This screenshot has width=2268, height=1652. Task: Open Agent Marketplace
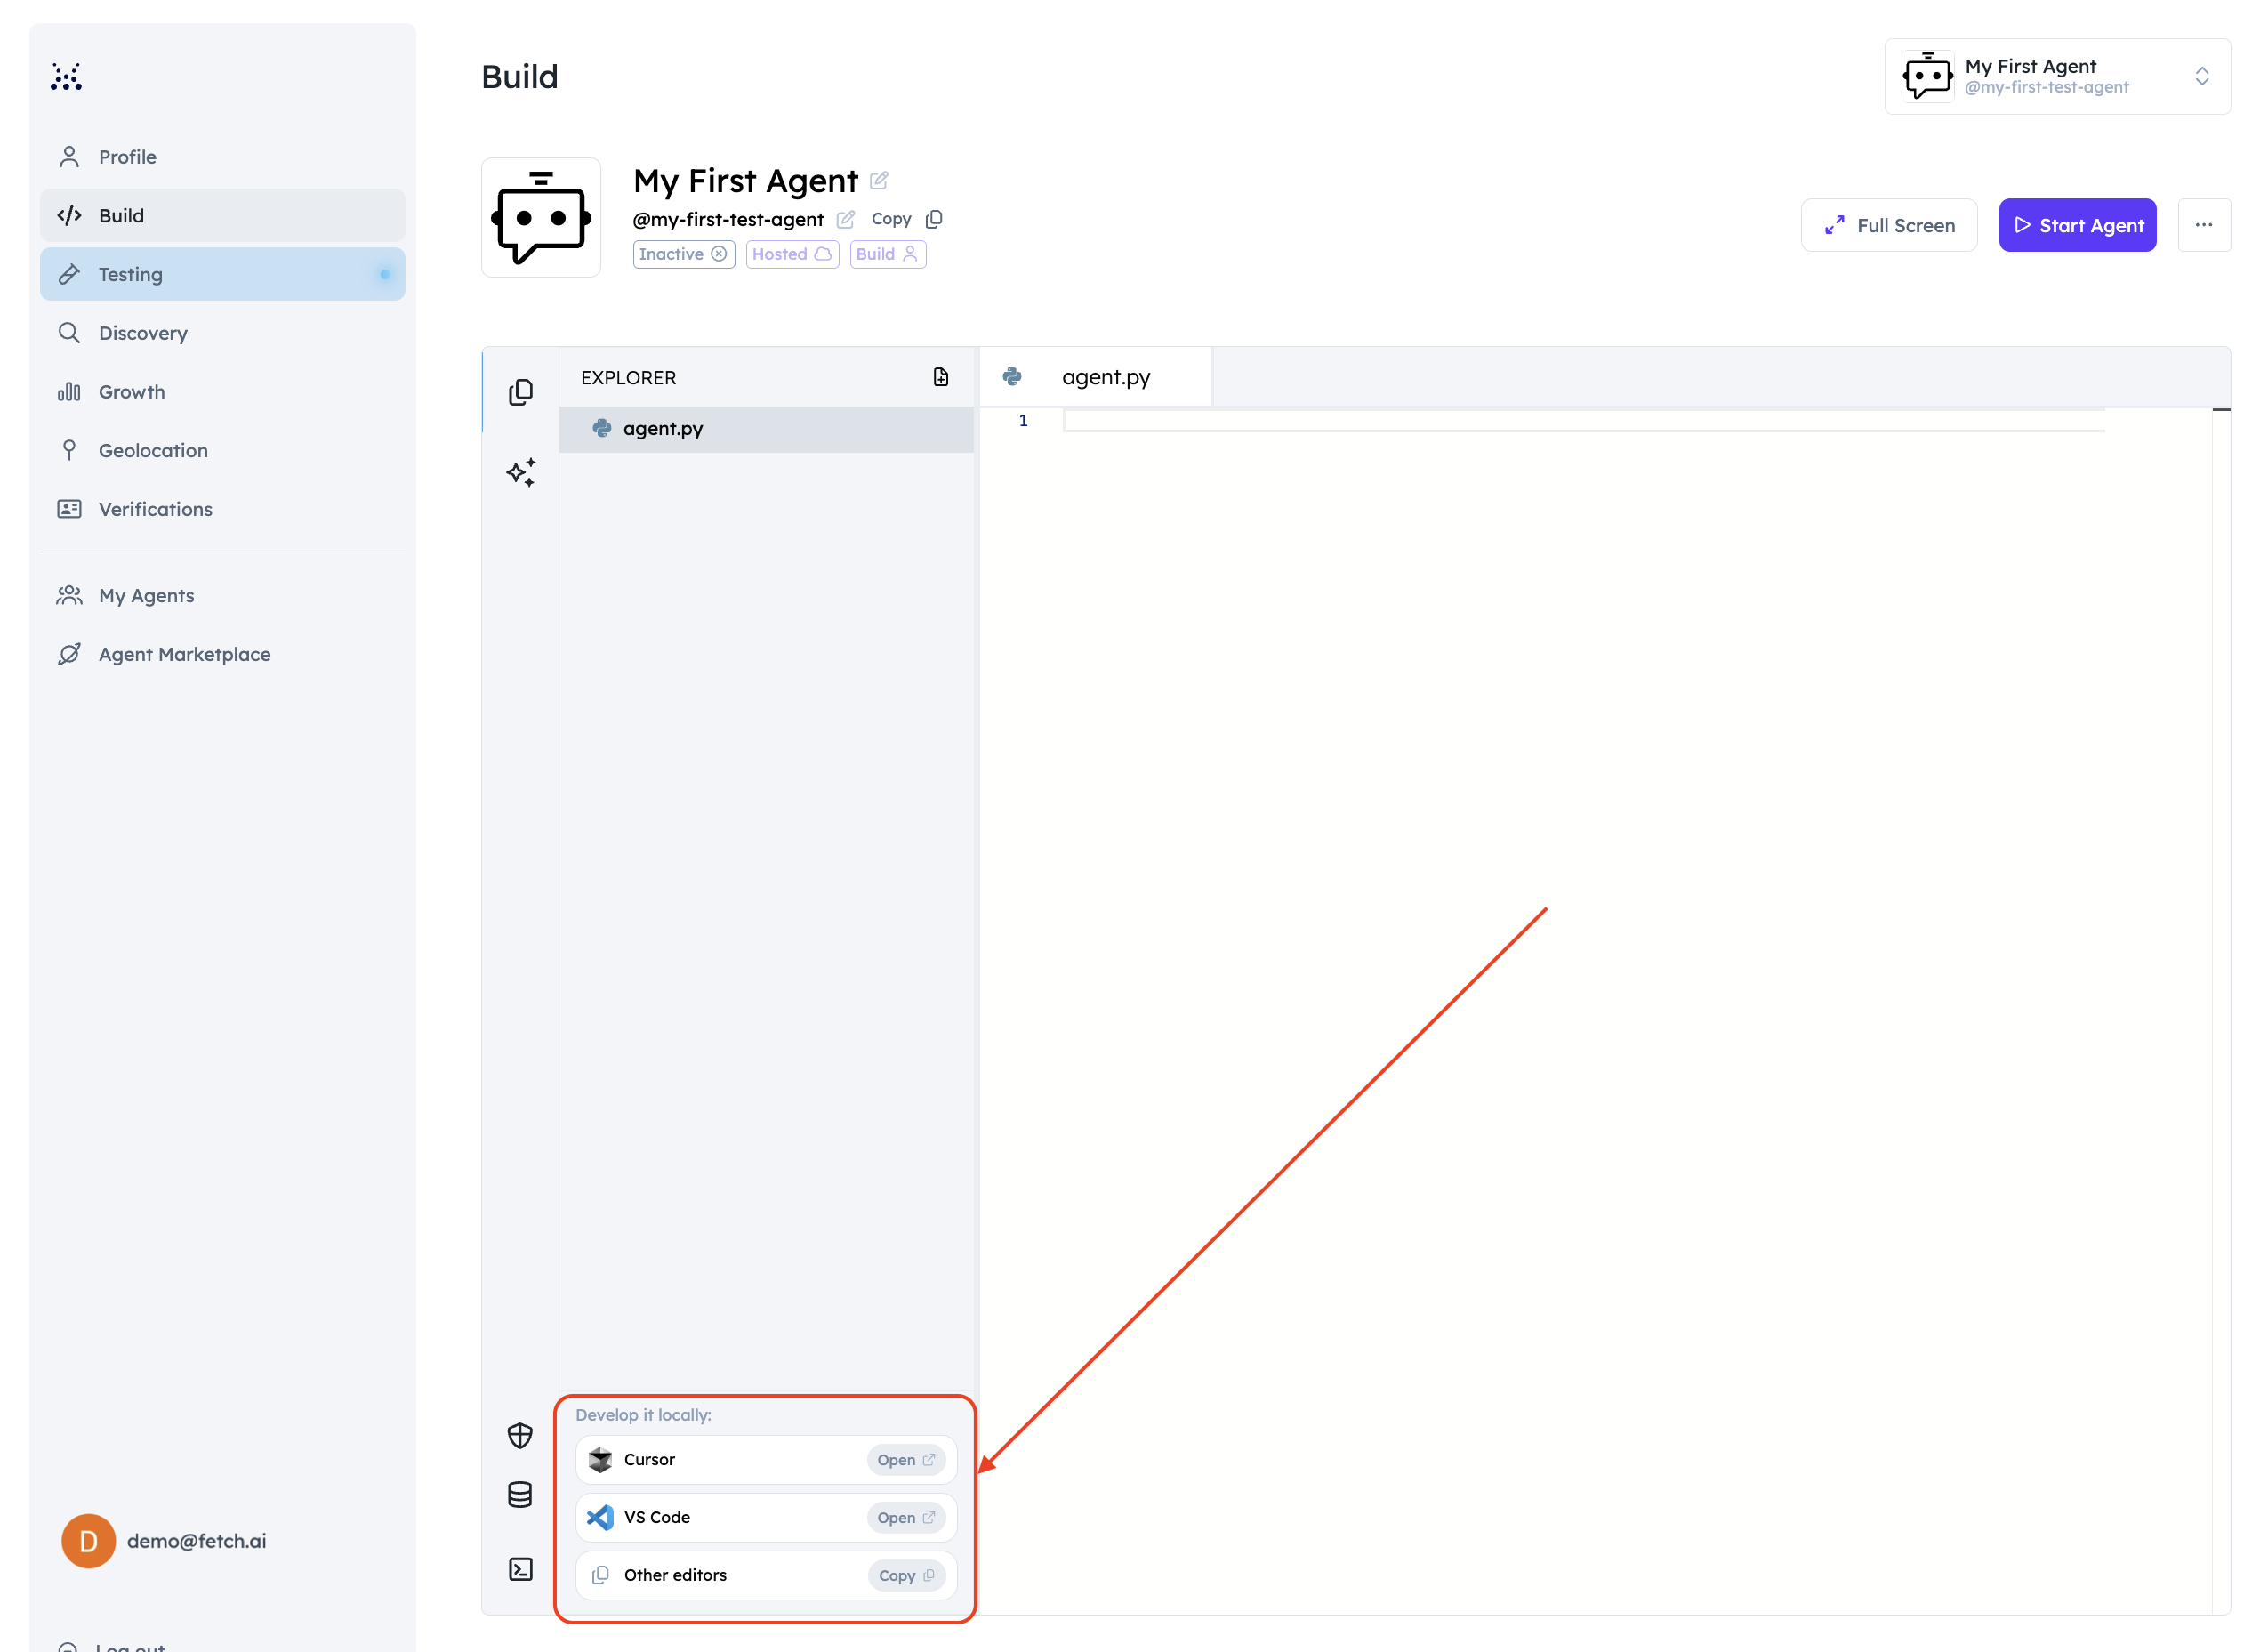(x=222, y=654)
